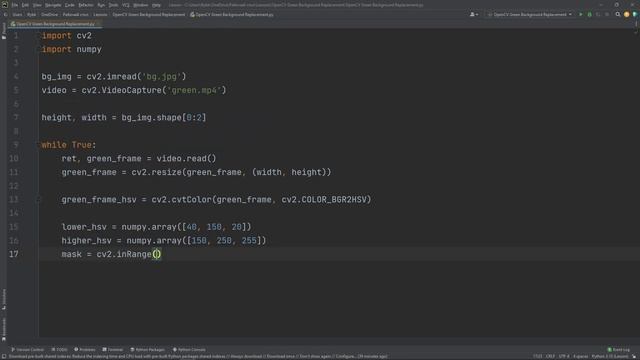
Task: Open the Project tool window sidebar button
Action: 4,31
